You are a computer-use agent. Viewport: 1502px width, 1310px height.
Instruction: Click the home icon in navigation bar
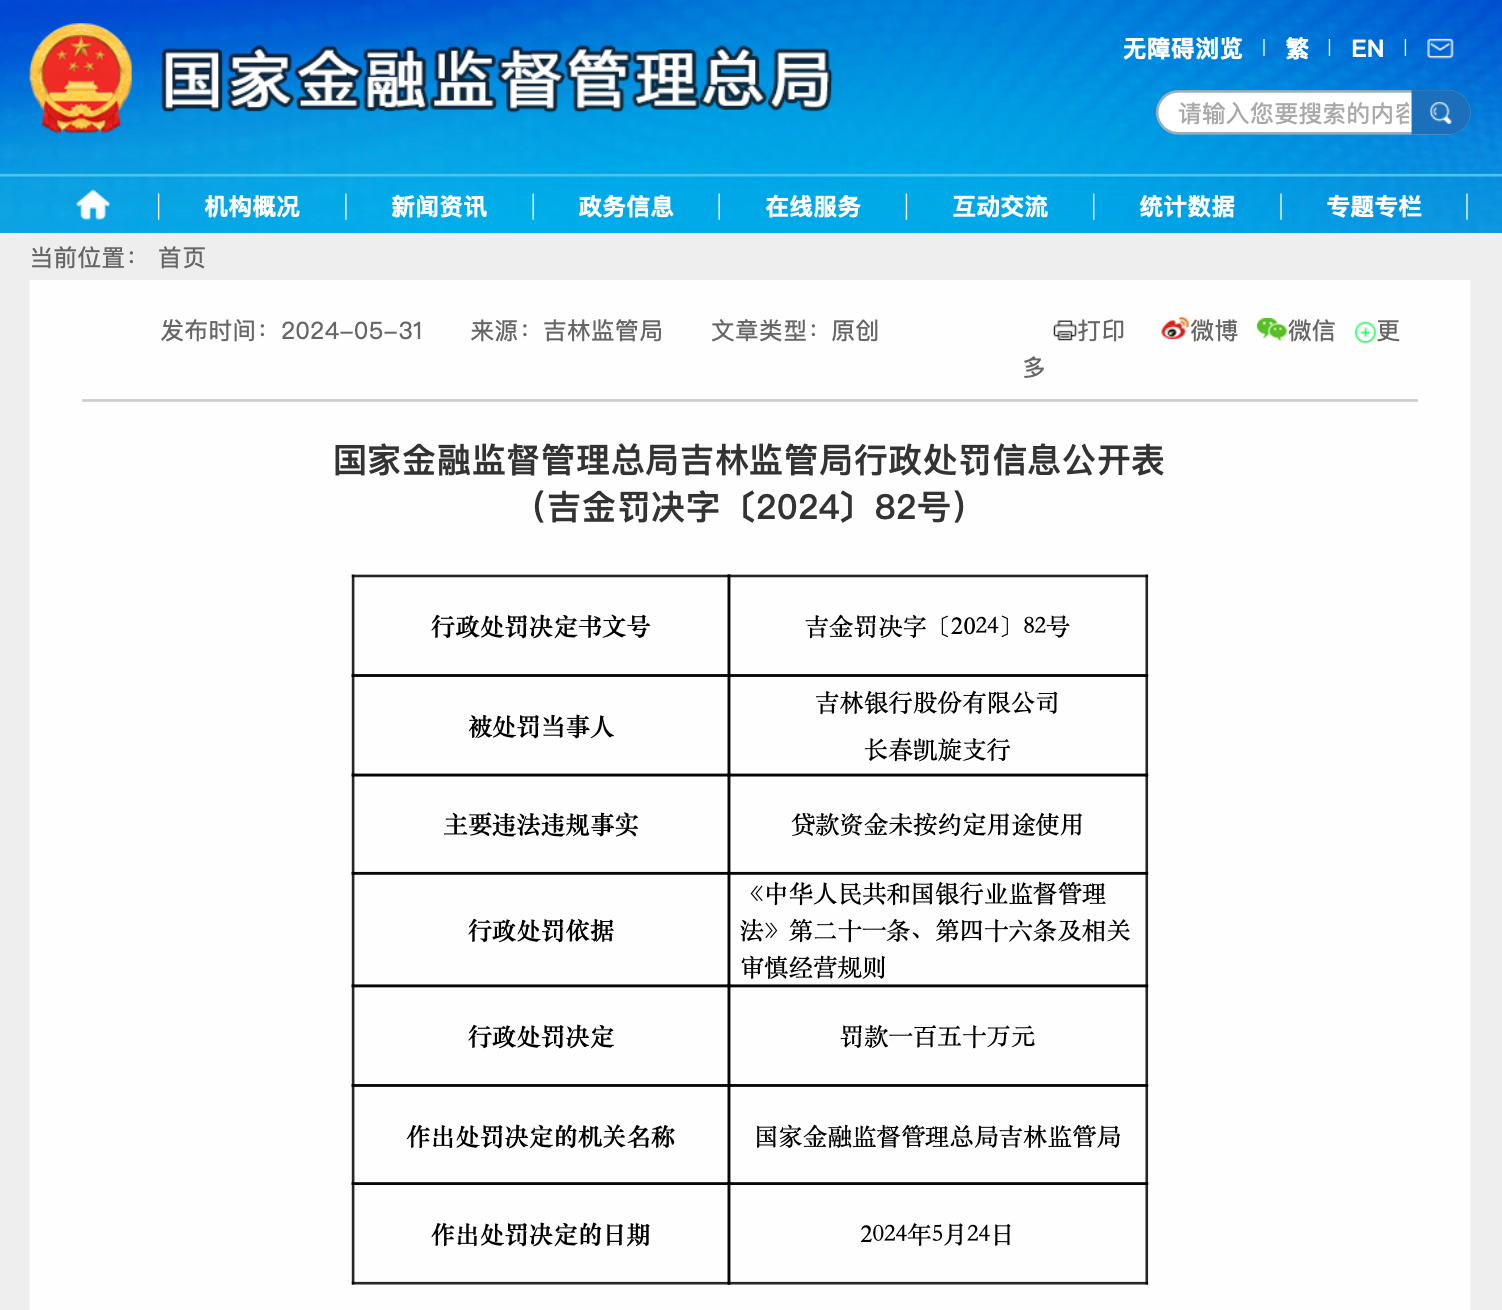click(x=93, y=206)
